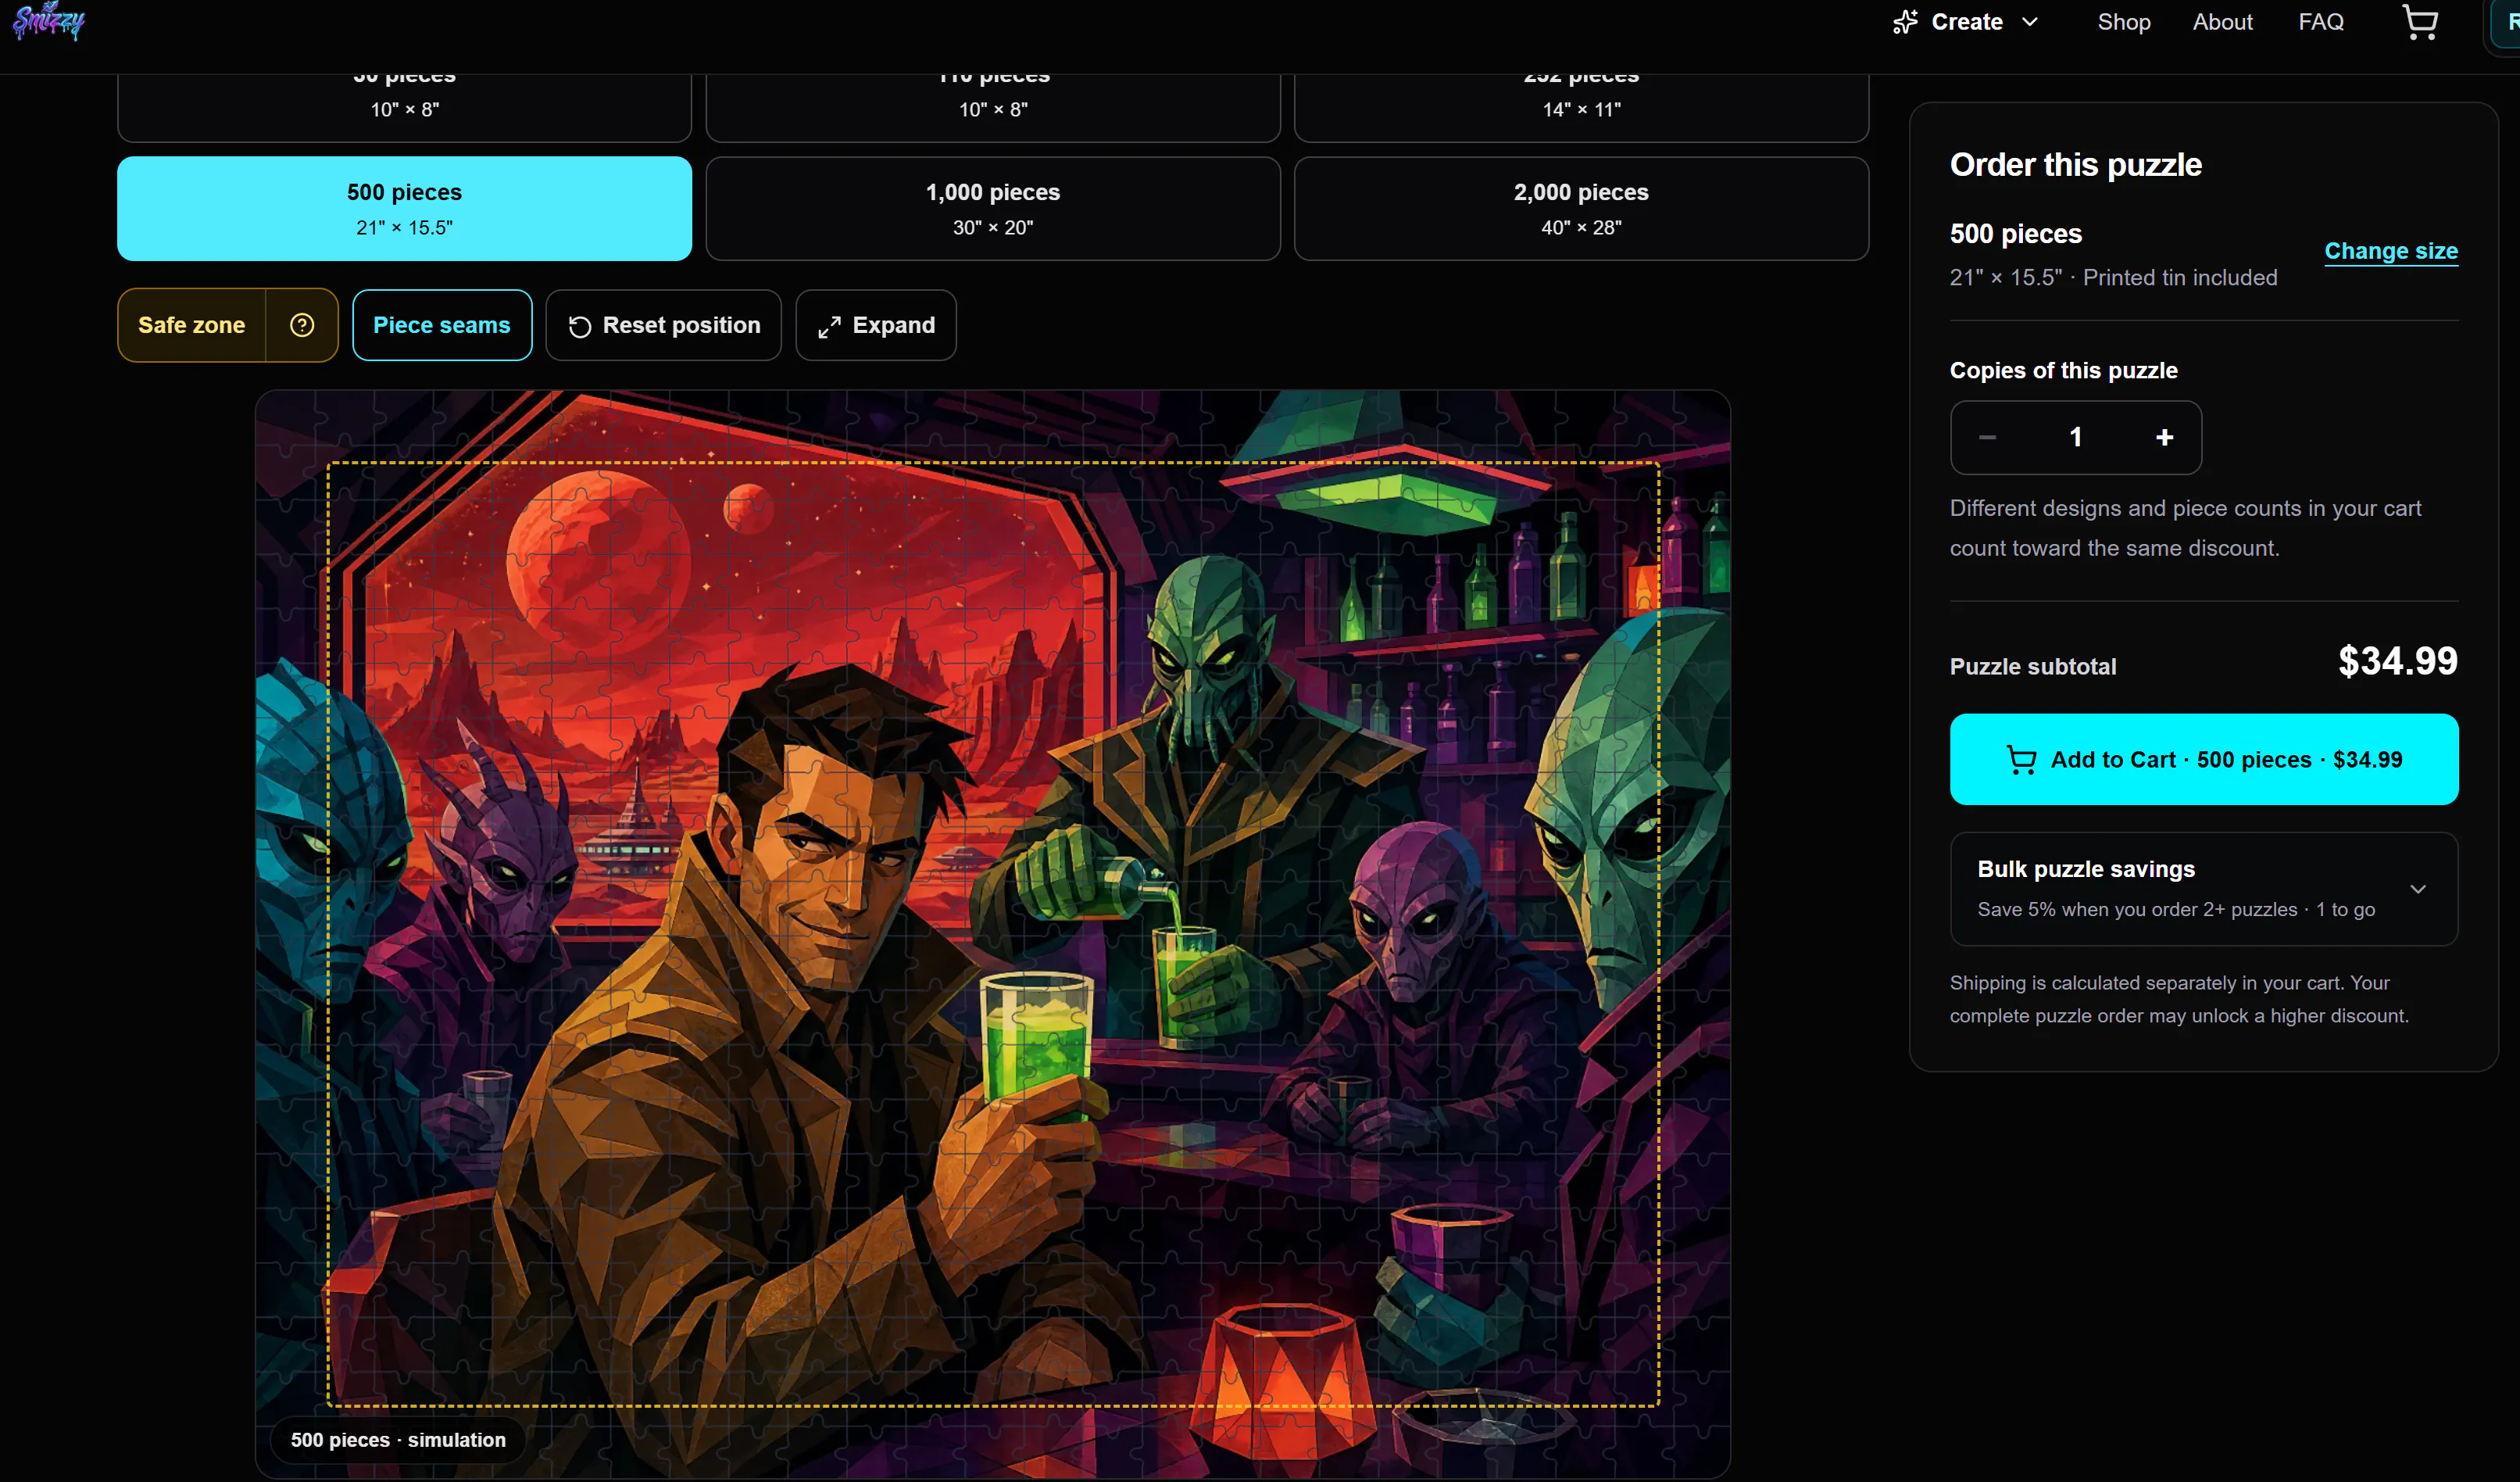
Task: Open the Create dropdown chevron
Action: click(x=2030, y=22)
